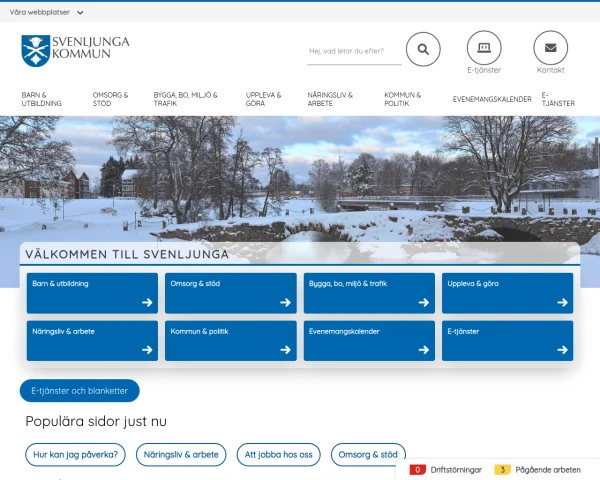Select Bygga, bo, miljö & trafik menu
600x480 pixels.
point(185,99)
